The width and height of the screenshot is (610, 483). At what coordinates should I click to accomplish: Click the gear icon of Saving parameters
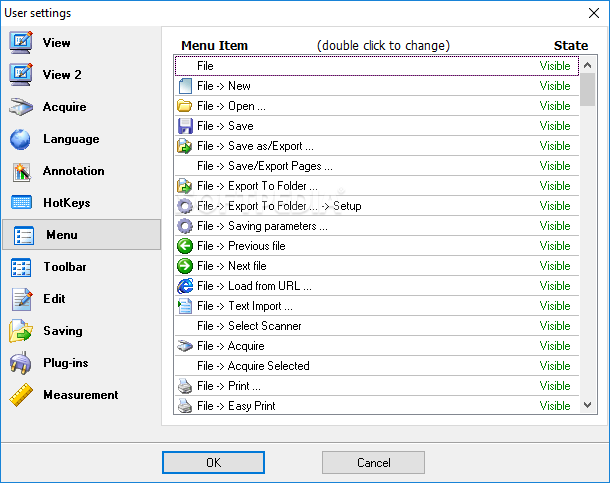(x=185, y=226)
